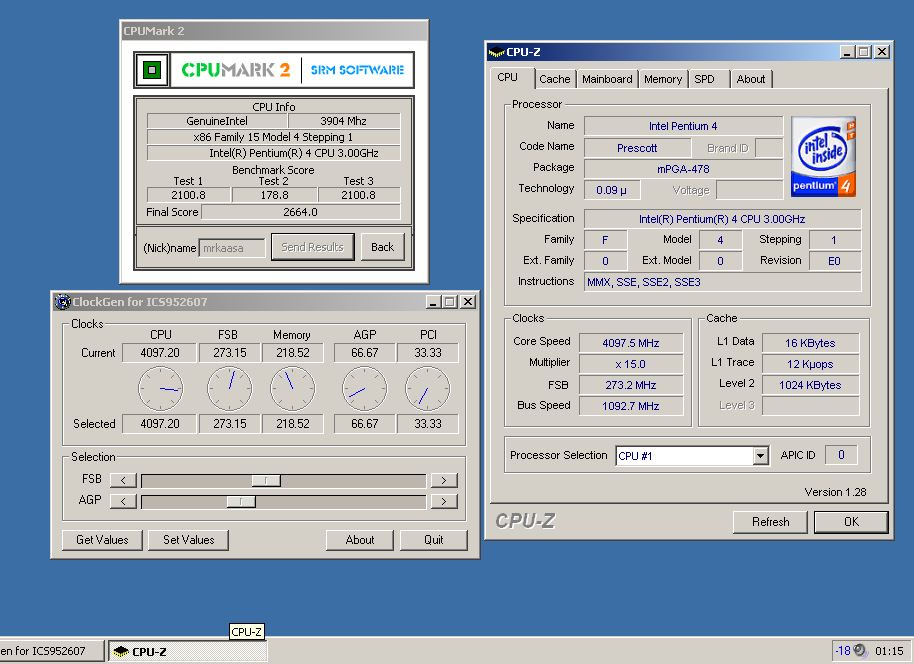Click the ClockGen title bar clock icon
This screenshot has height=664, width=914.
click(x=62, y=302)
